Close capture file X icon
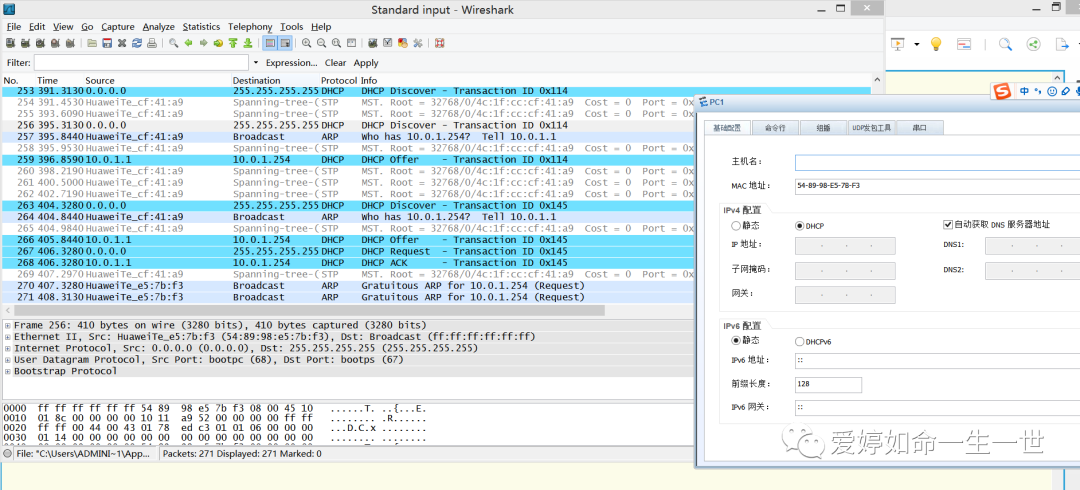 122,43
